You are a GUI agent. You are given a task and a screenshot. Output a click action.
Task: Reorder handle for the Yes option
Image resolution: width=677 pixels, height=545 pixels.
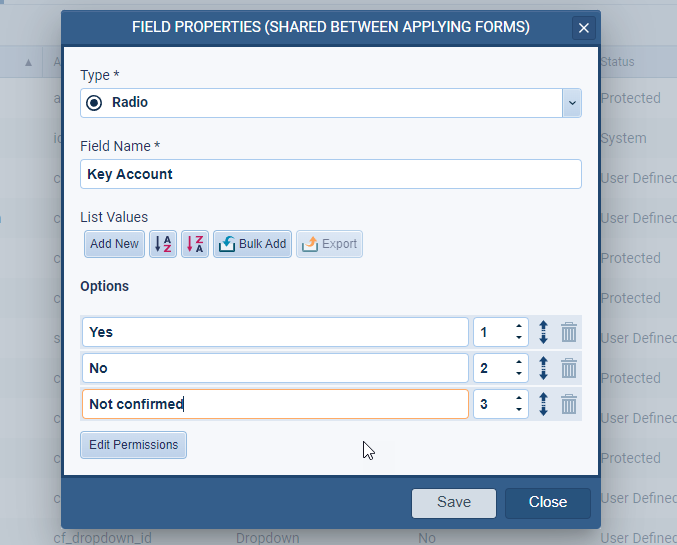(543, 332)
